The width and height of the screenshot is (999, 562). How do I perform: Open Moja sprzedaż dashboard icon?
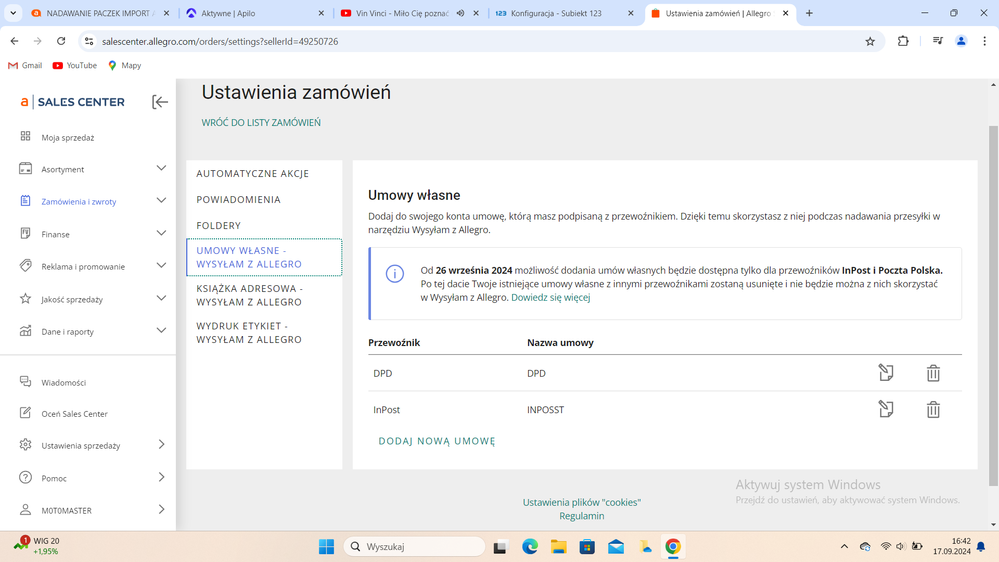point(25,136)
